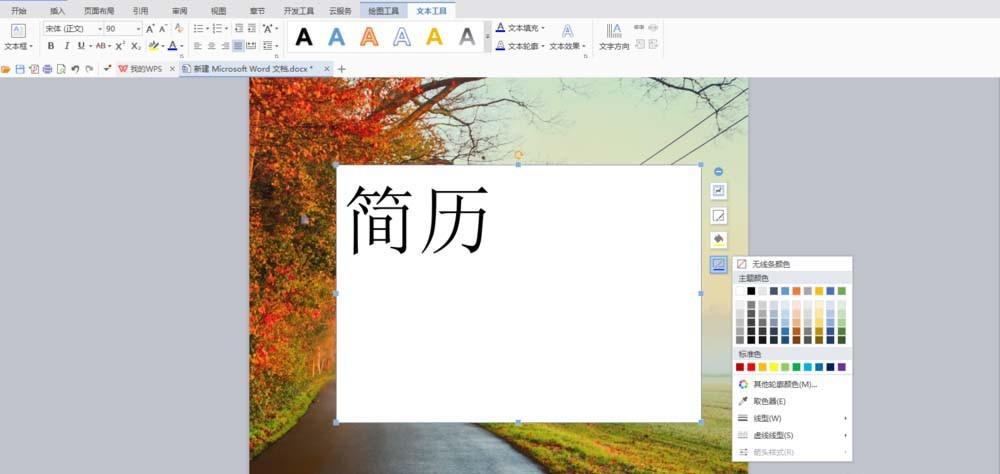Switch to the 审阅 ribbon tab
This screenshot has width=1000, height=474.
tap(180, 11)
